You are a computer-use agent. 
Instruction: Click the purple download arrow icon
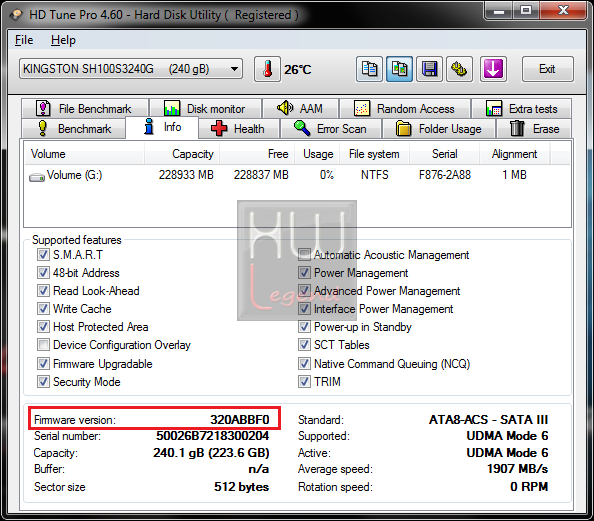[493, 69]
